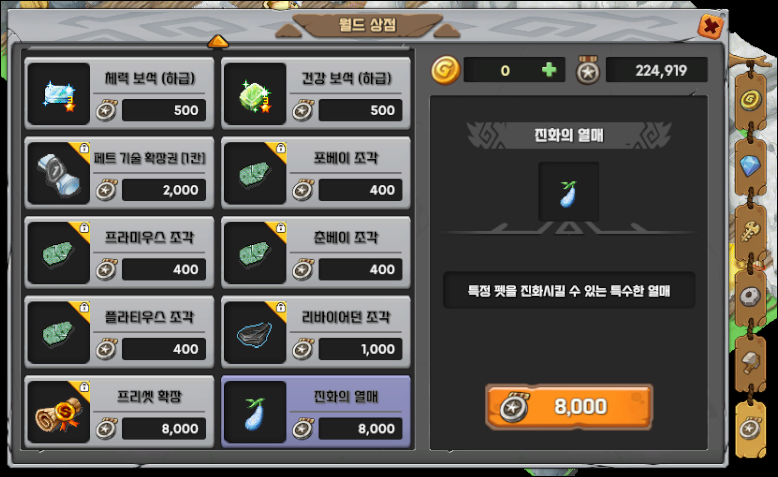The height and width of the screenshot is (477, 778).
Task: Buy item with the orange 8,000 button
Action: click(x=569, y=407)
